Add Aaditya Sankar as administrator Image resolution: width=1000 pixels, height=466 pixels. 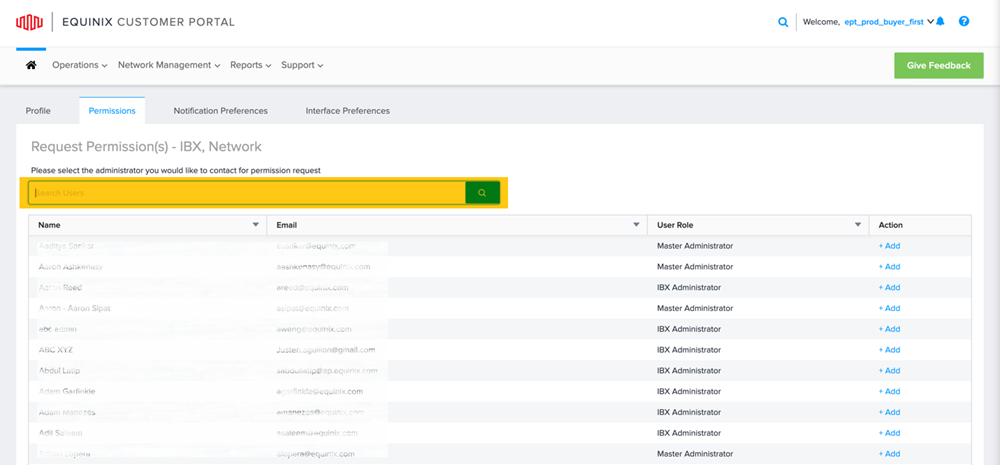(889, 246)
